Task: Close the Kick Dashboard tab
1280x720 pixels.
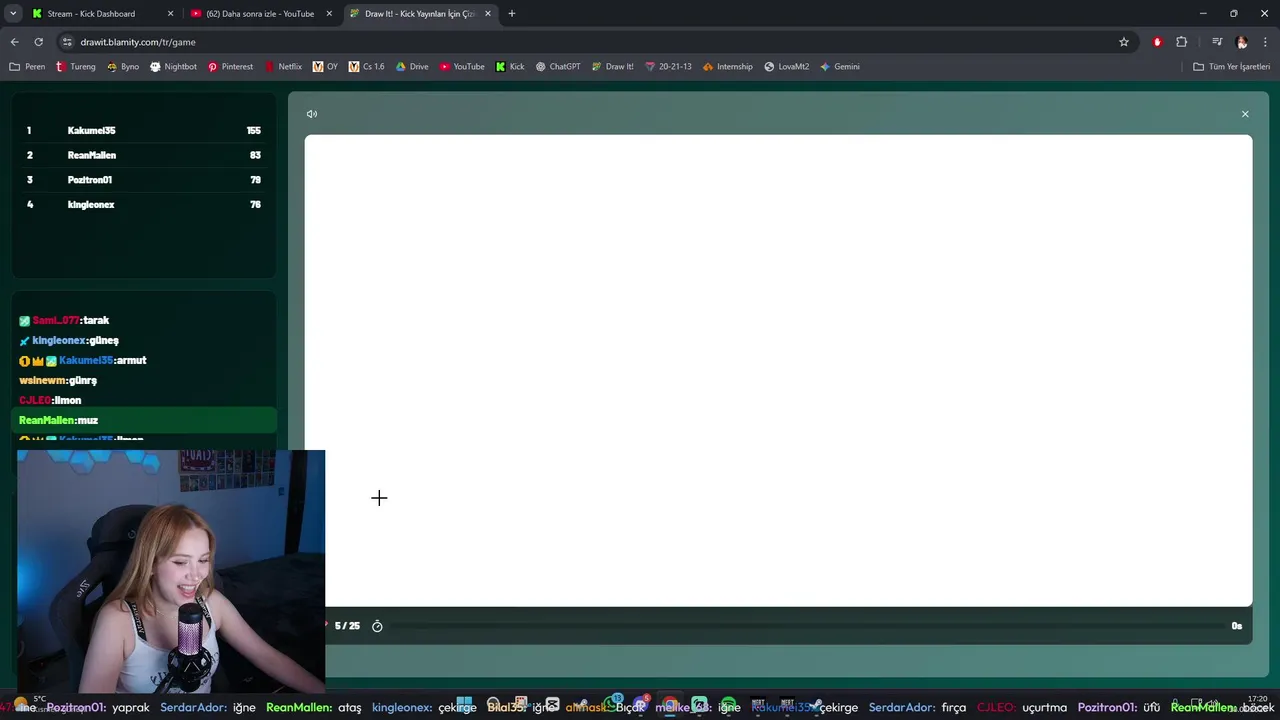Action: 170,14
